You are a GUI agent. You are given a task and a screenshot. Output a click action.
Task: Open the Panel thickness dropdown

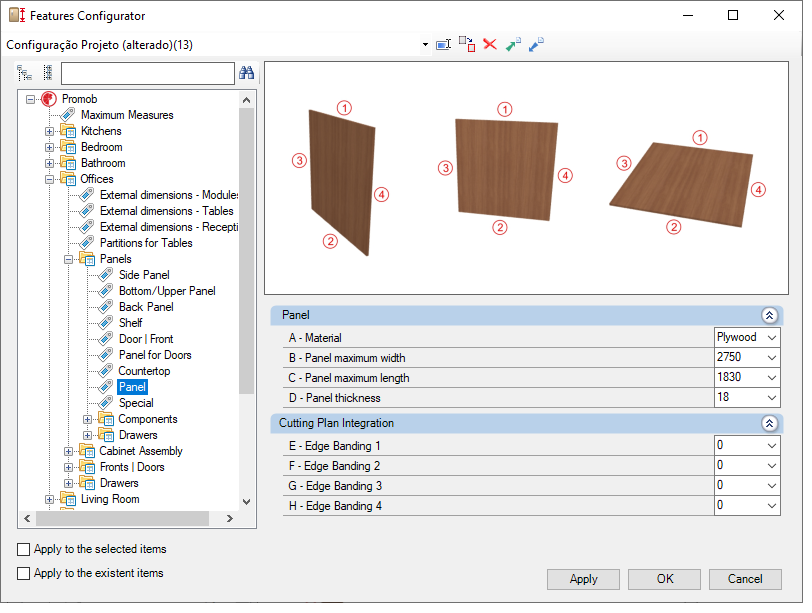click(x=772, y=398)
